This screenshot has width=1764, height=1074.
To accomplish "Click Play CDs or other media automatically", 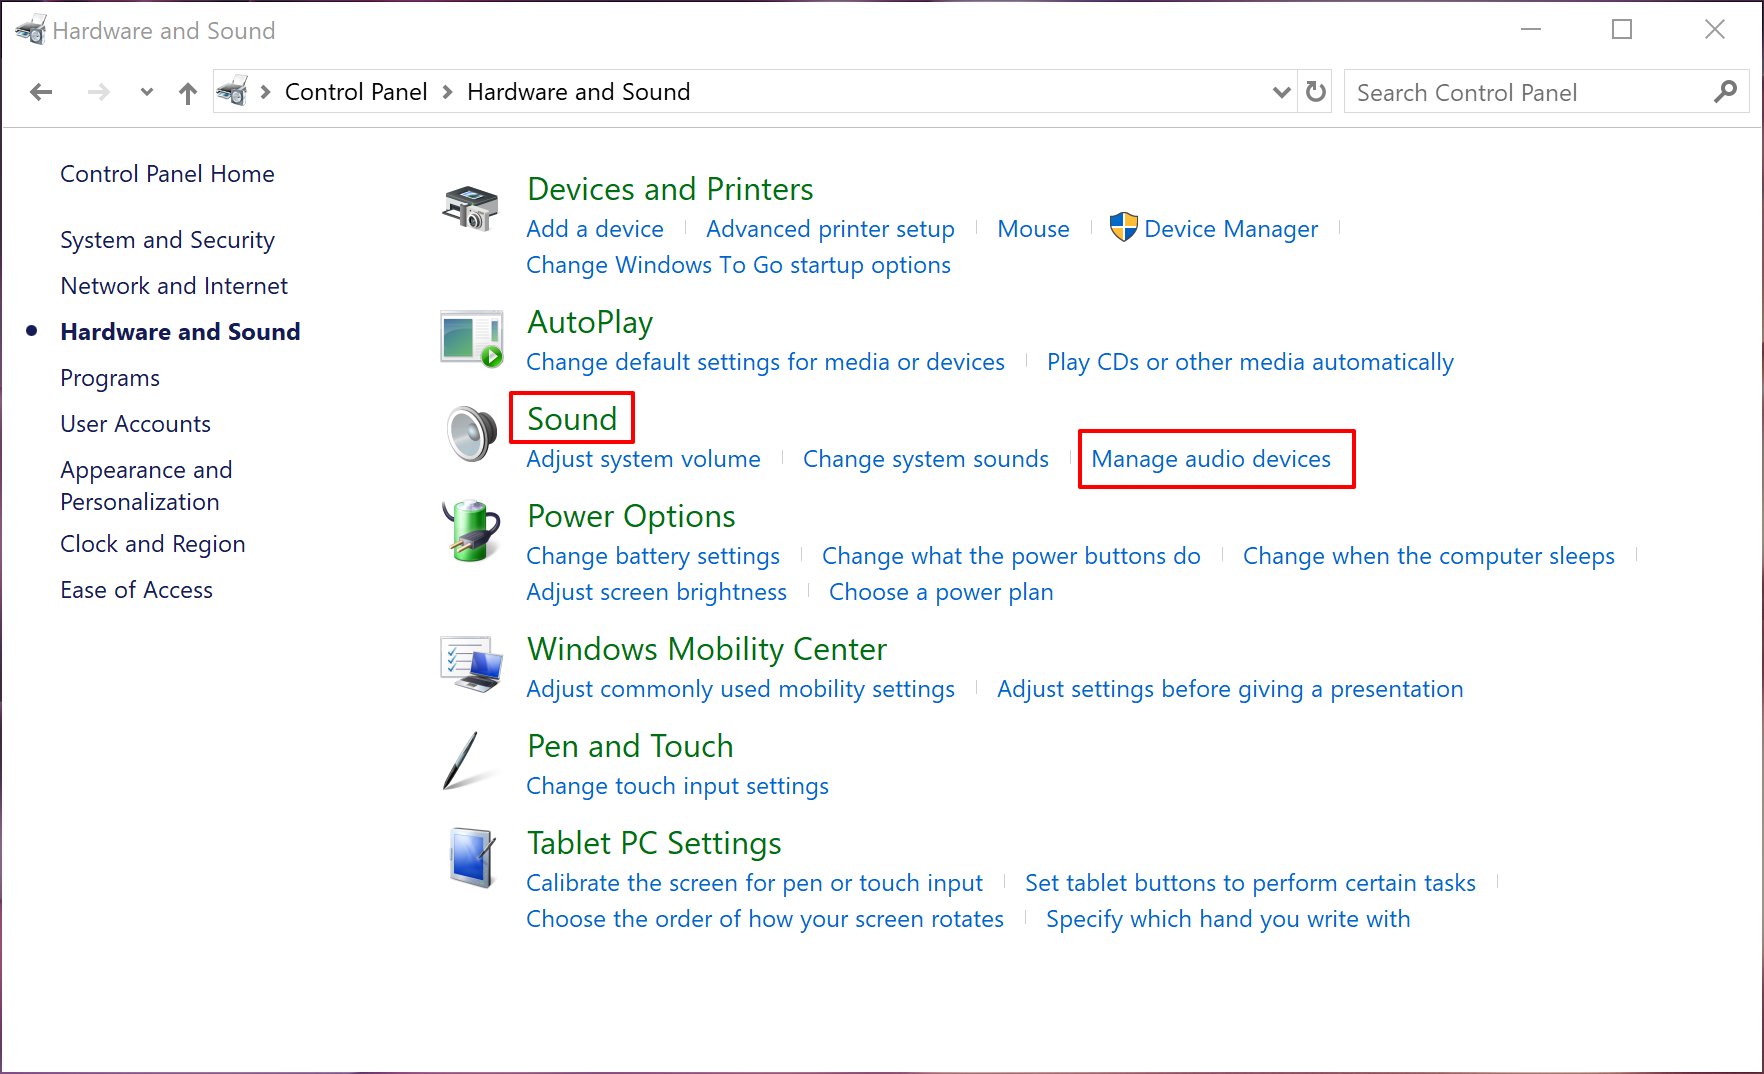I will (1250, 362).
